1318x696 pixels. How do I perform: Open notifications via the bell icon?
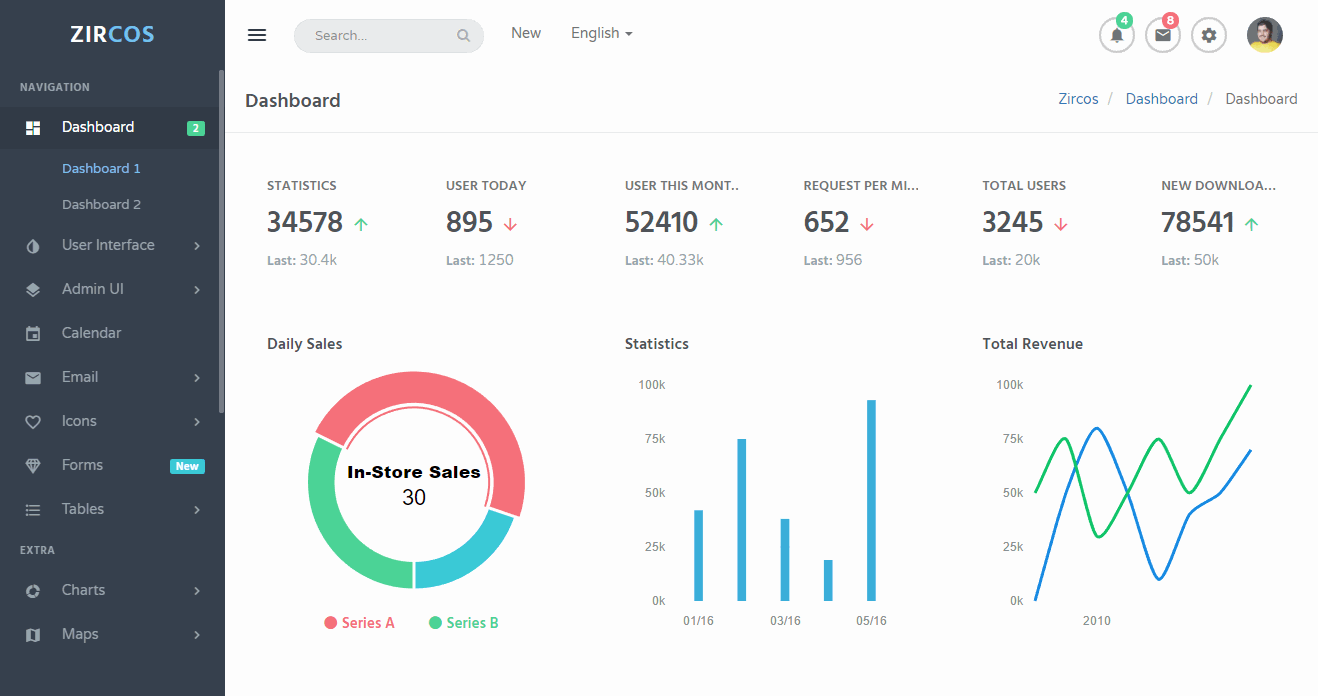point(1116,34)
